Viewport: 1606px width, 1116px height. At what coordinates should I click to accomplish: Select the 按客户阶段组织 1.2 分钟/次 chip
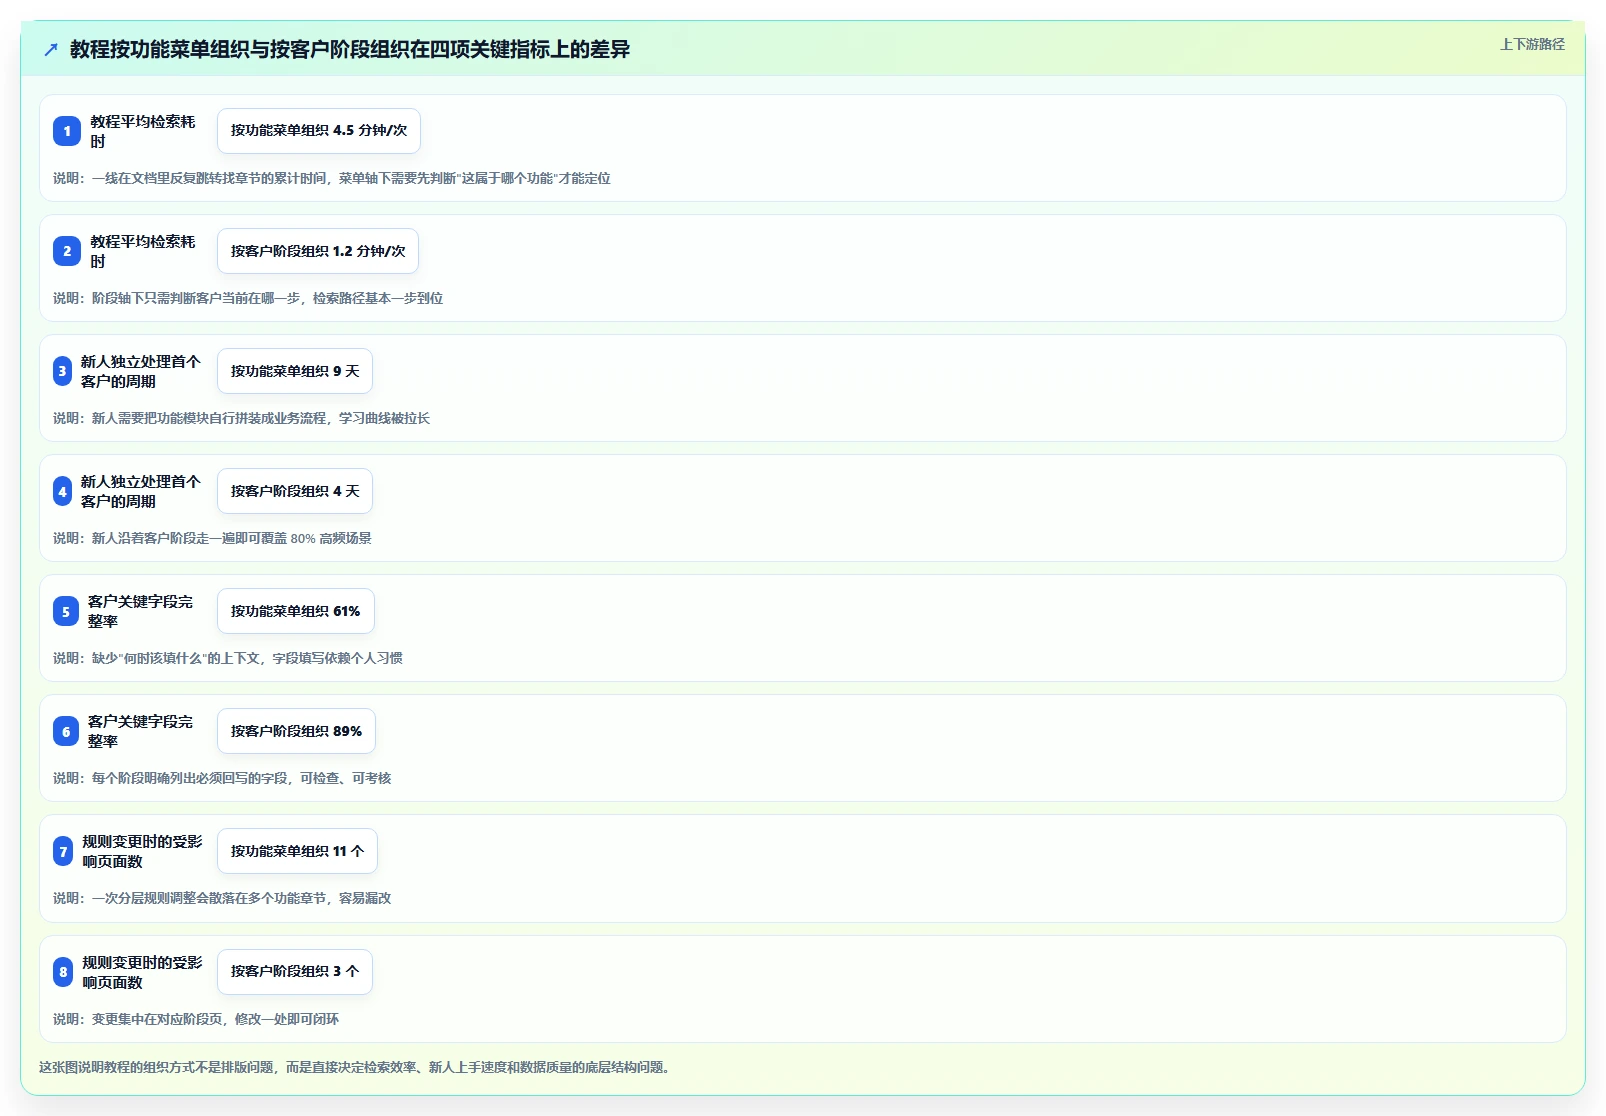(x=318, y=251)
